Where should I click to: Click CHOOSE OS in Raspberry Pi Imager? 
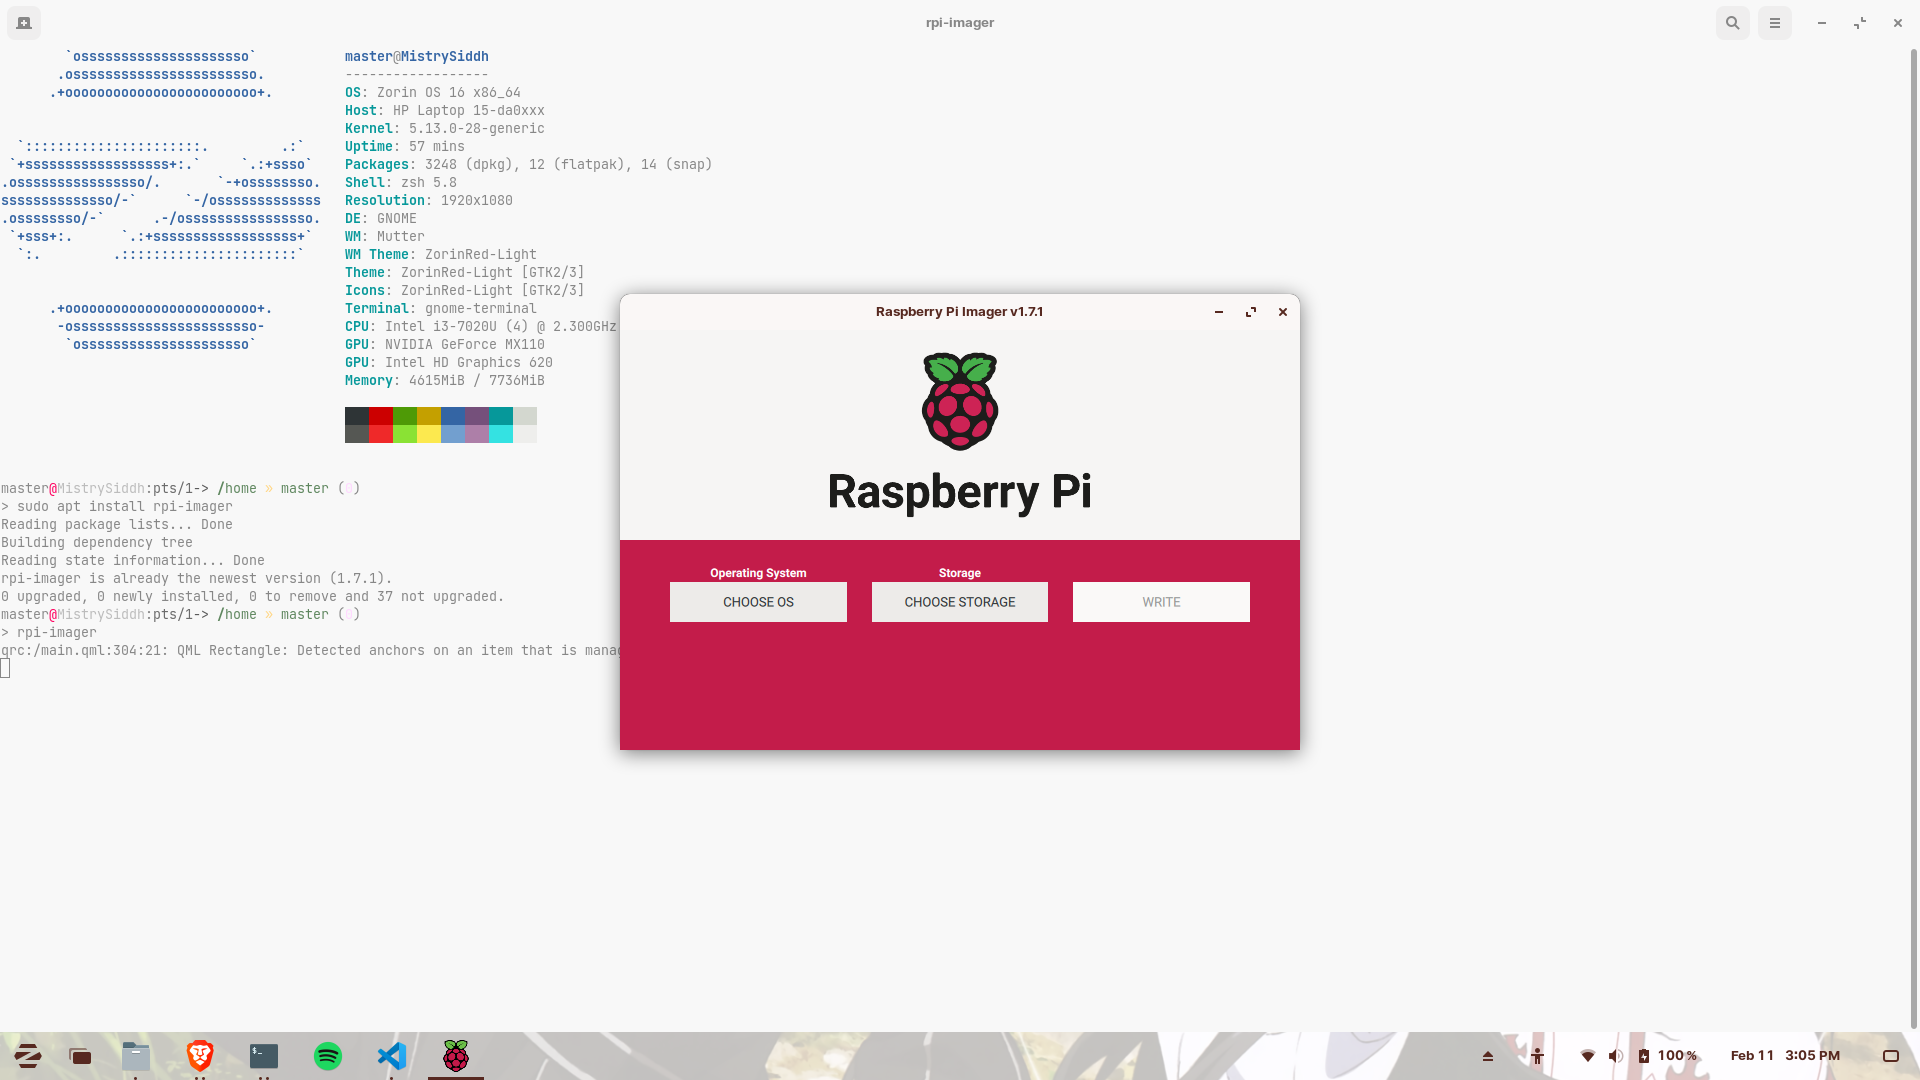point(758,602)
